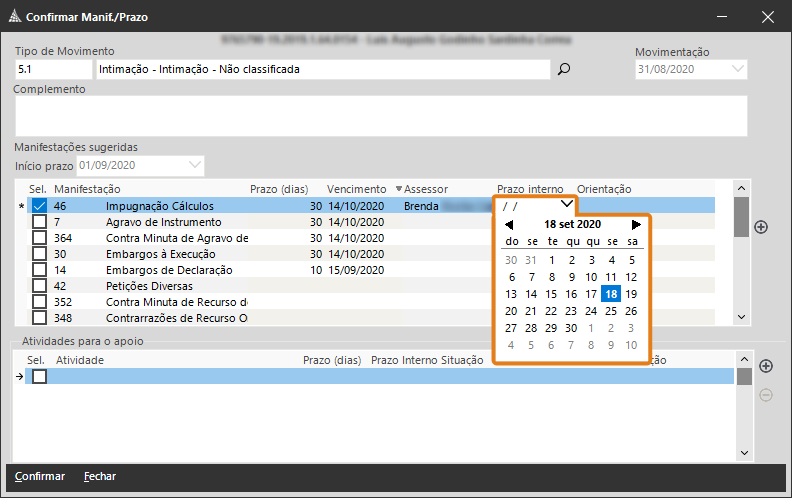Click the magnifier search icon beside Tipo de Movimento
The height and width of the screenshot is (498, 792).
tap(563, 70)
